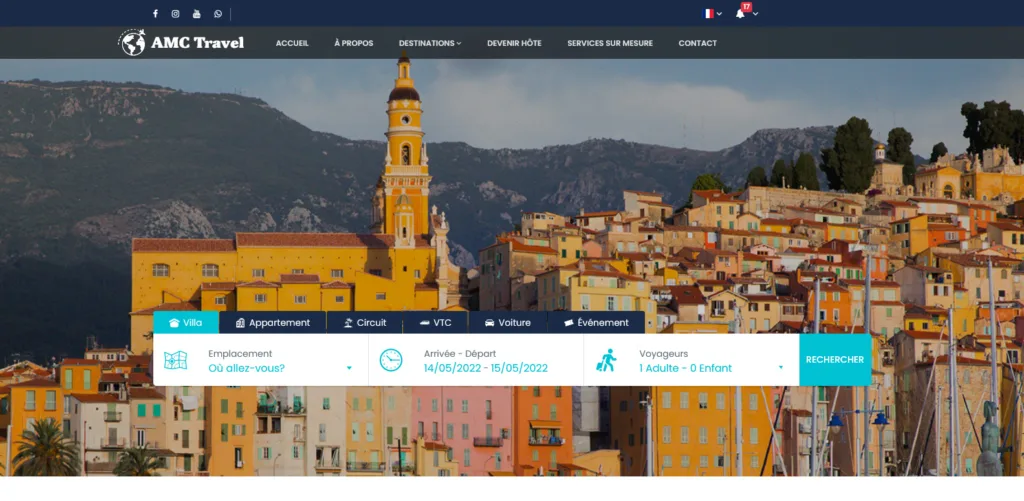Click the AMC Travel globe logo

[132, 43]
